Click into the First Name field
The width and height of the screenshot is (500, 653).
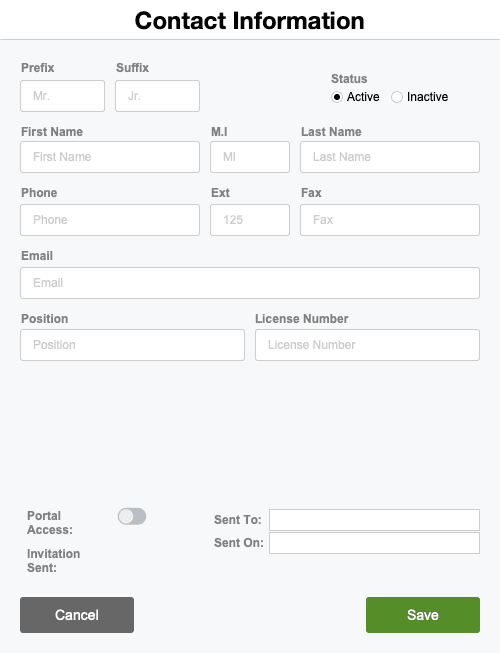(x=110, y=157)
